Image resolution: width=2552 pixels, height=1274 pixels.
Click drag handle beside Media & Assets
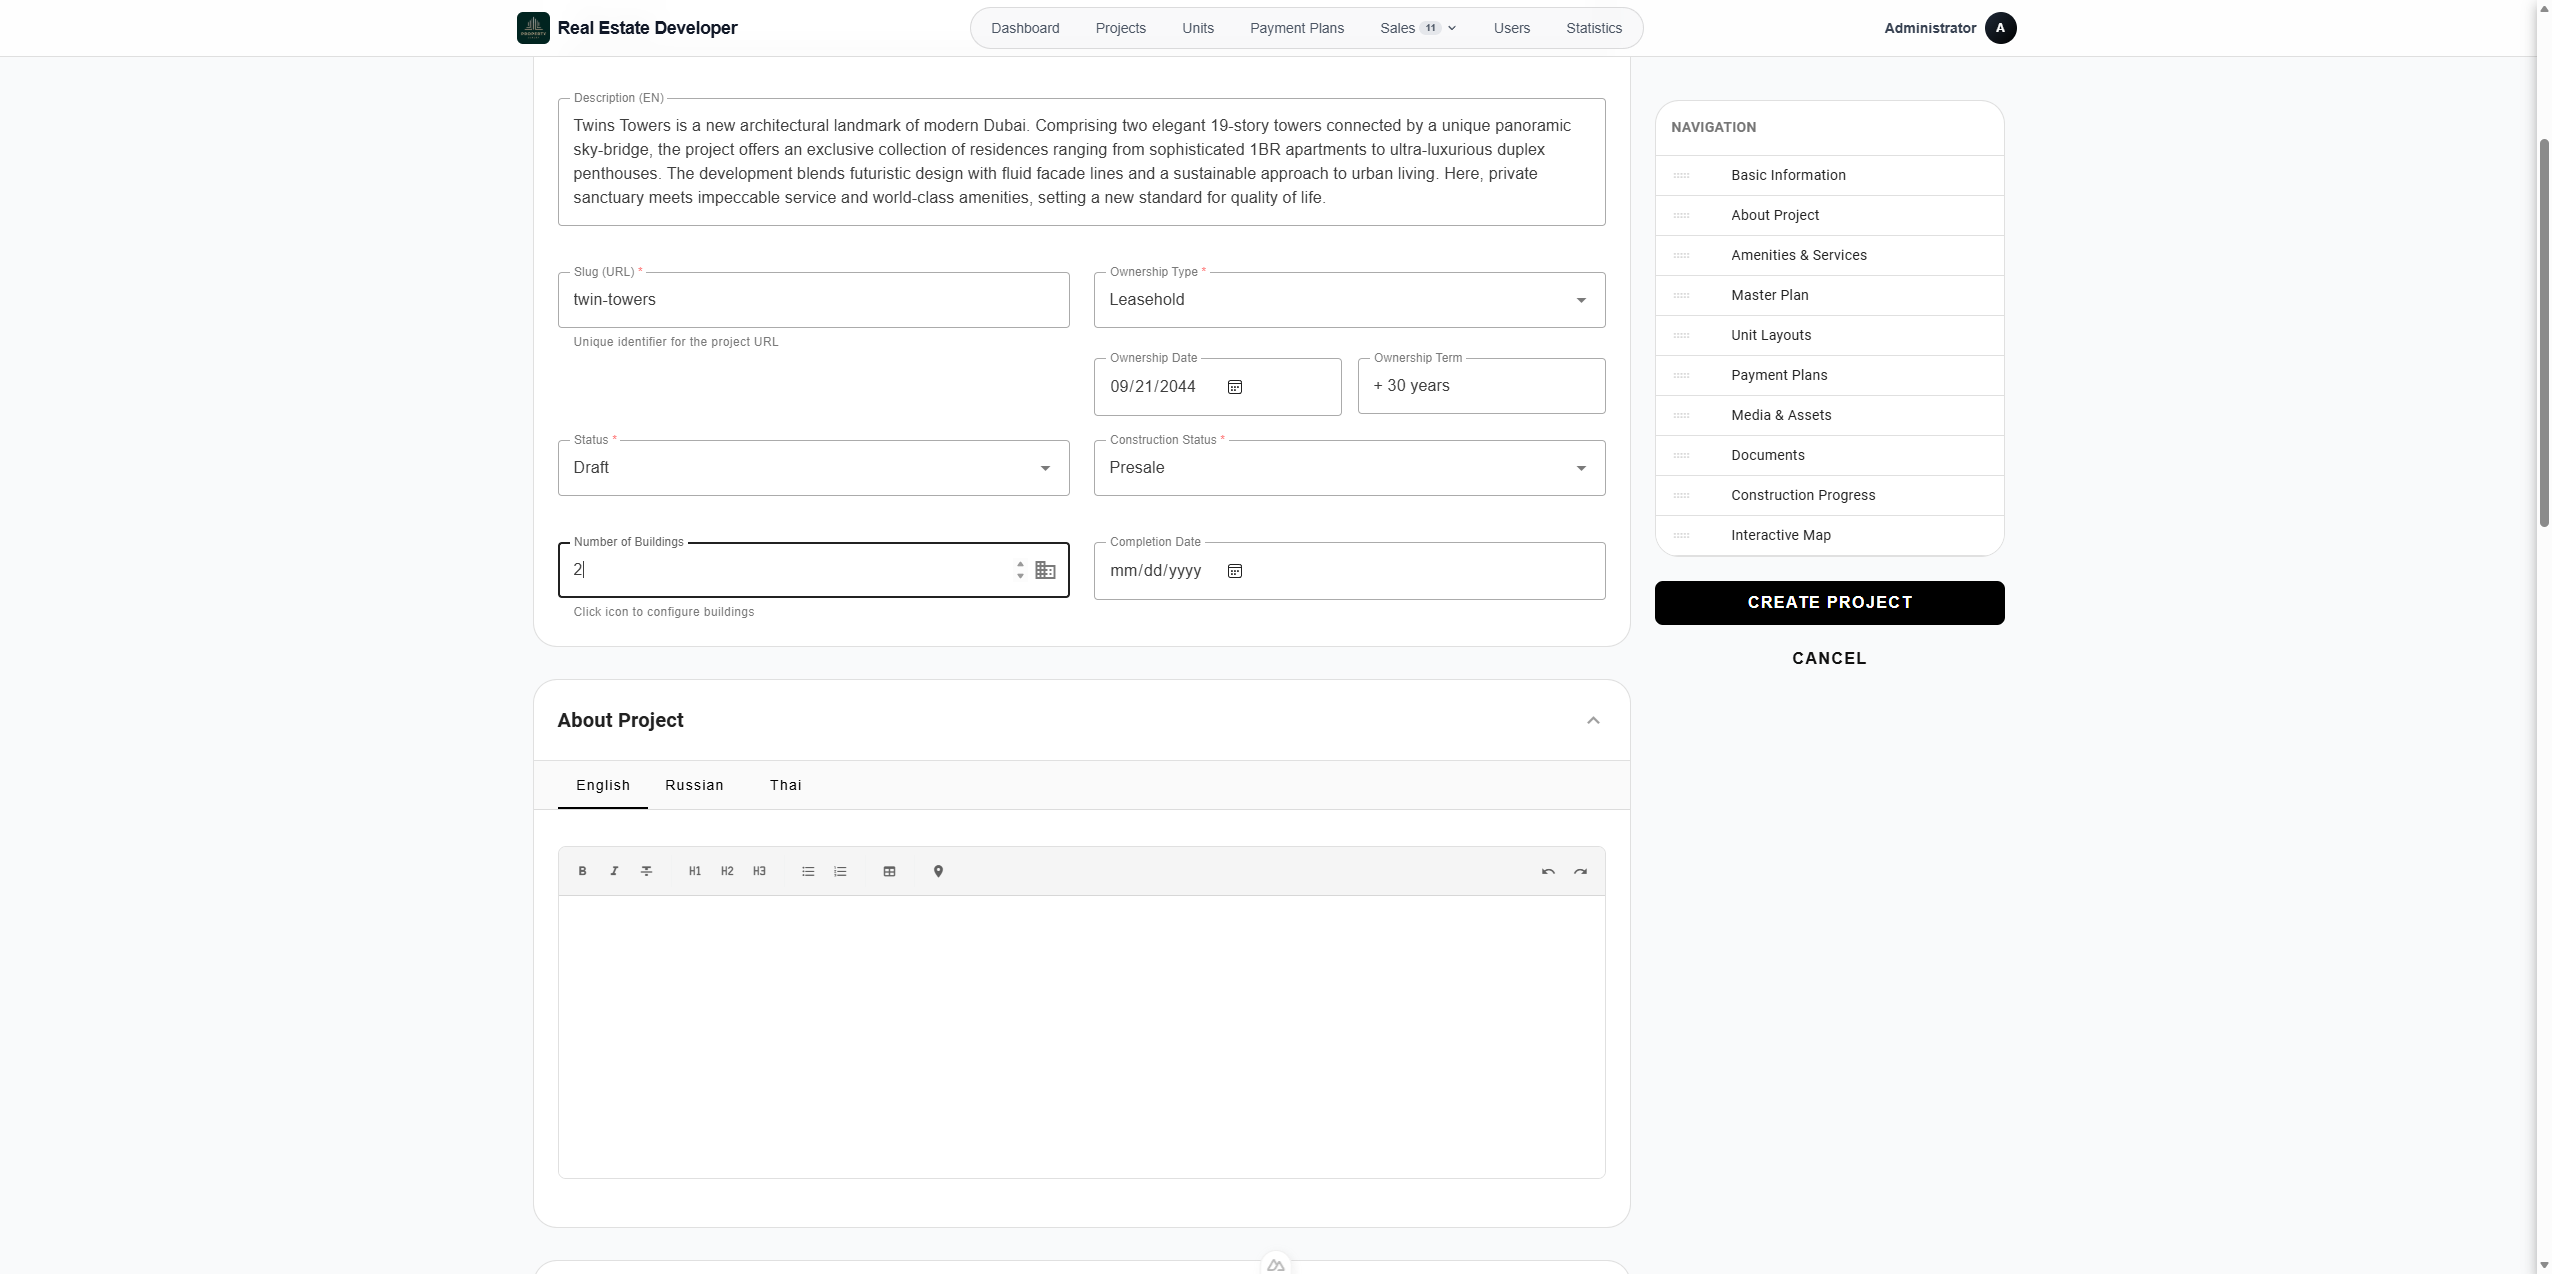1681,415
